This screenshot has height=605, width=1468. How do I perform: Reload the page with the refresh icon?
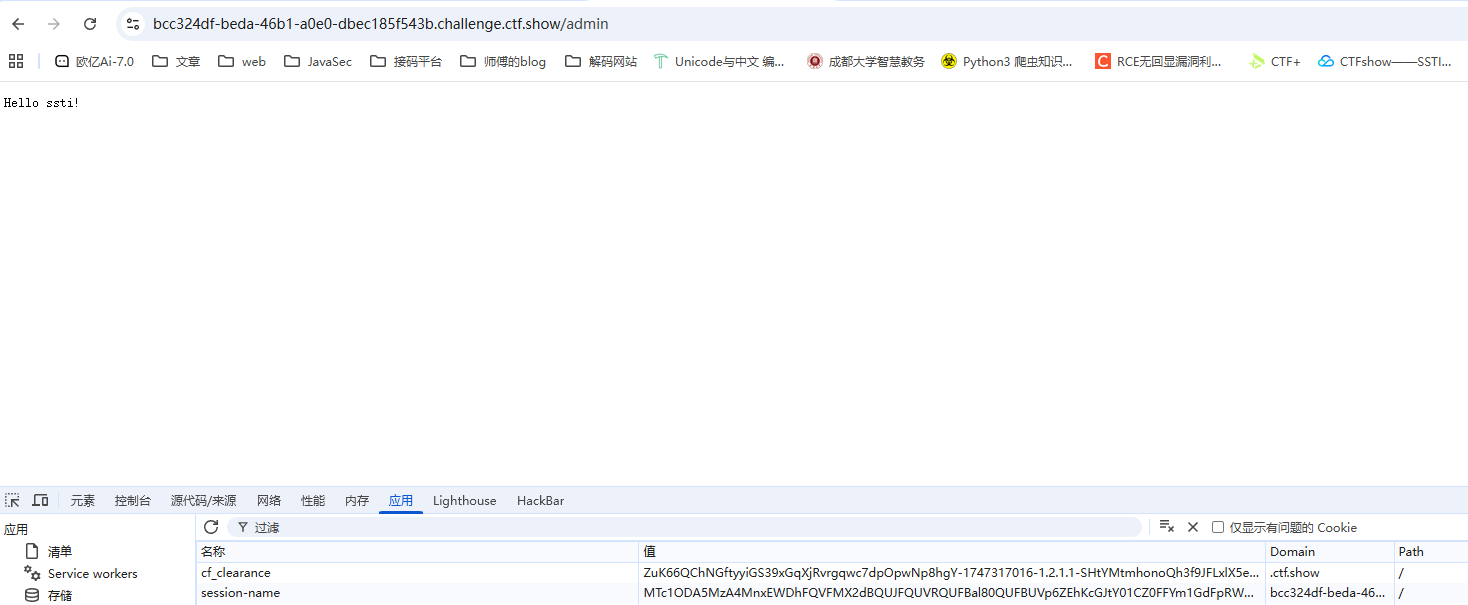pyautogui.click(x=90, y=24)
